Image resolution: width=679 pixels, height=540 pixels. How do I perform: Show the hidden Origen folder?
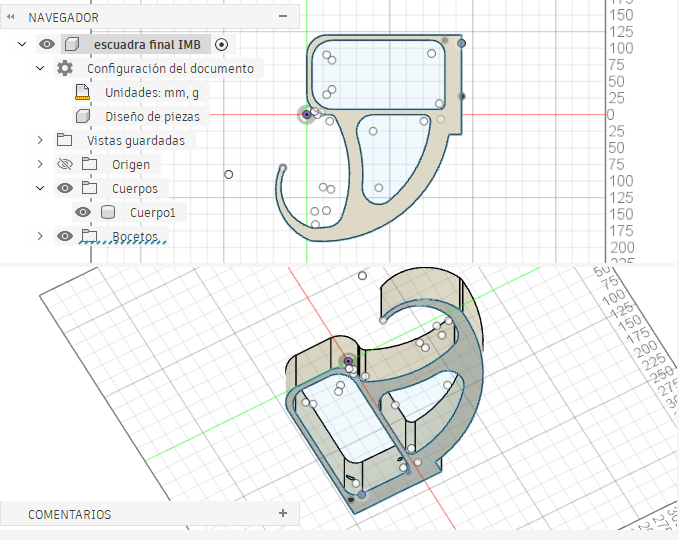65,164
